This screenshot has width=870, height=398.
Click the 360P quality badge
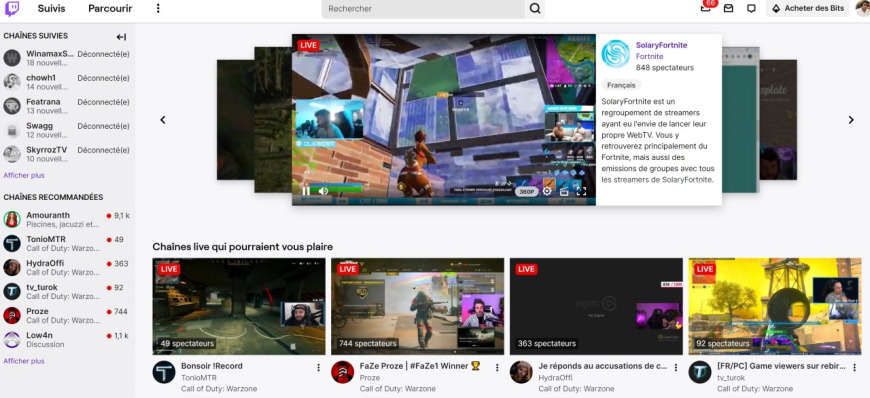pos(527,192)
